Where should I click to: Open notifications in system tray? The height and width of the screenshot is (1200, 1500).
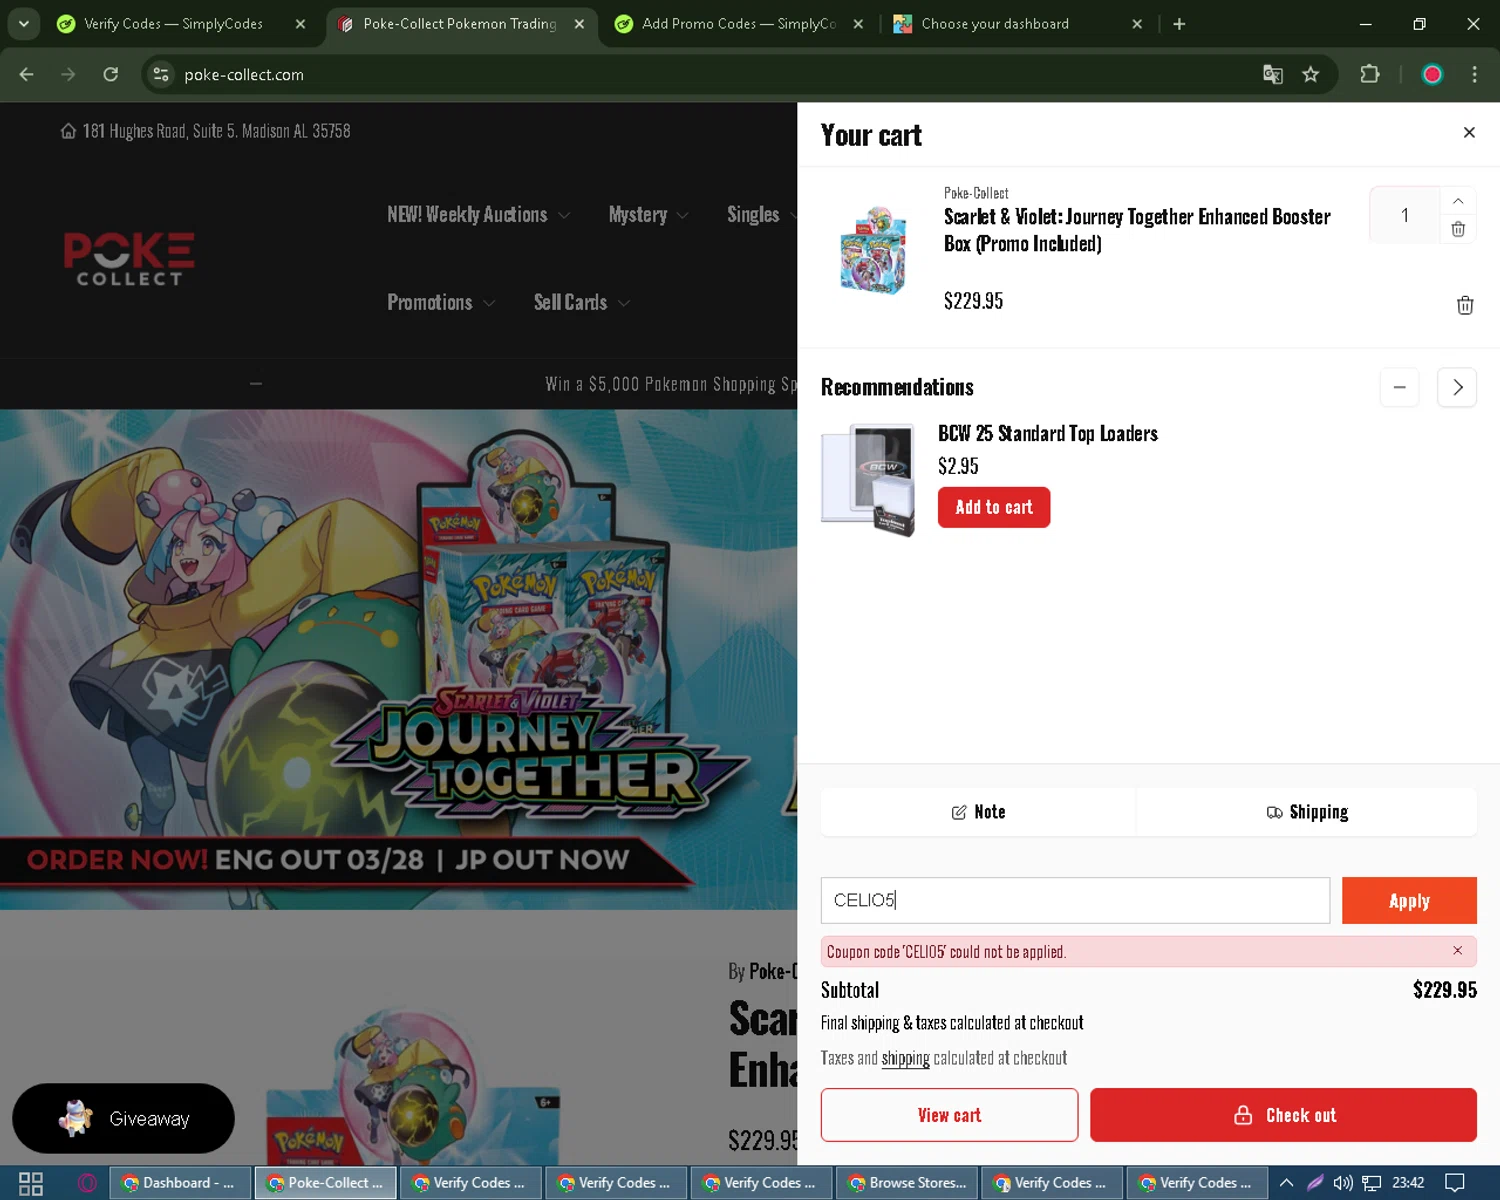pos(1455,1183)
